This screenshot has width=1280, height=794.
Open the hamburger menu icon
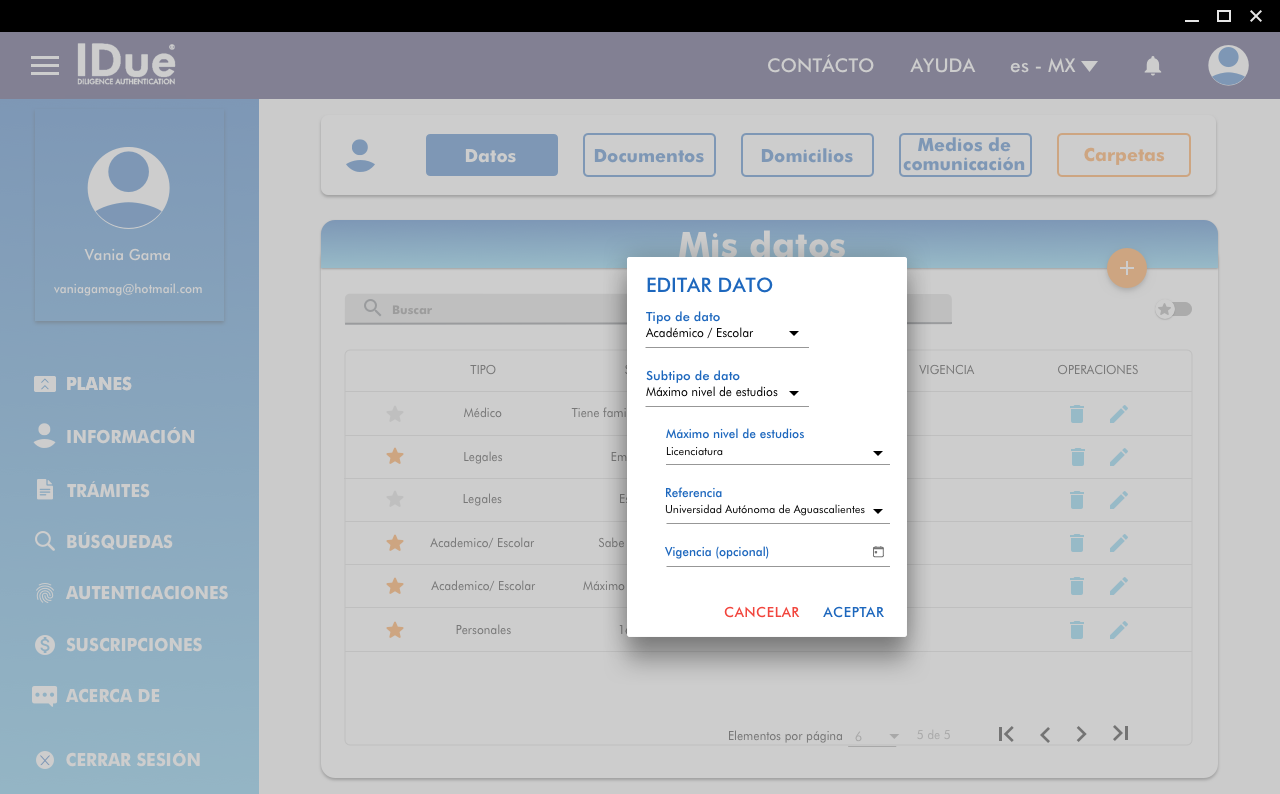[45, 66]
